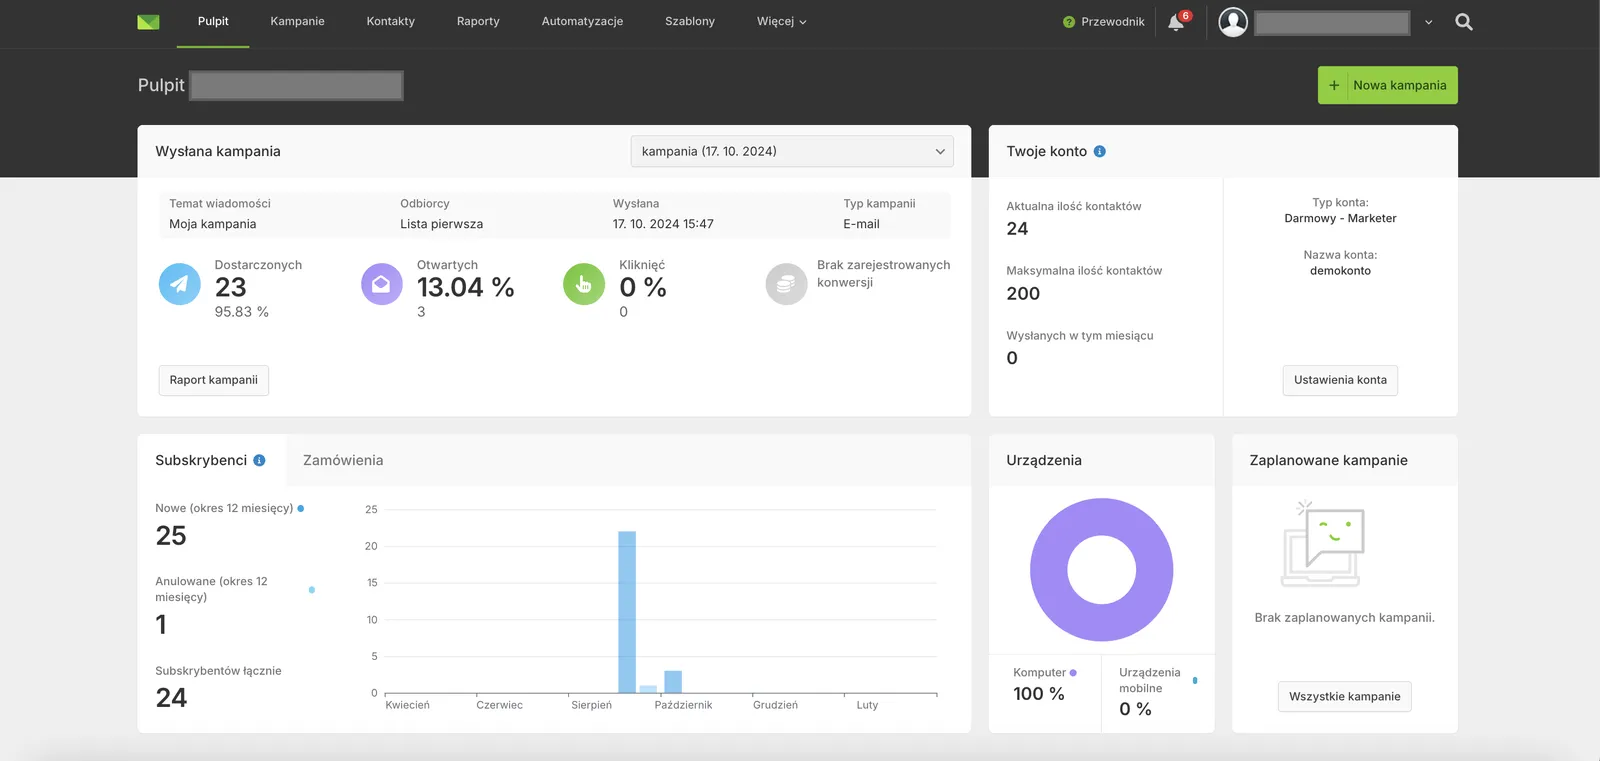The image size is (1600, 761).
Task: Click the purple Otwartych envelope icon
Action: click(381, 284)
